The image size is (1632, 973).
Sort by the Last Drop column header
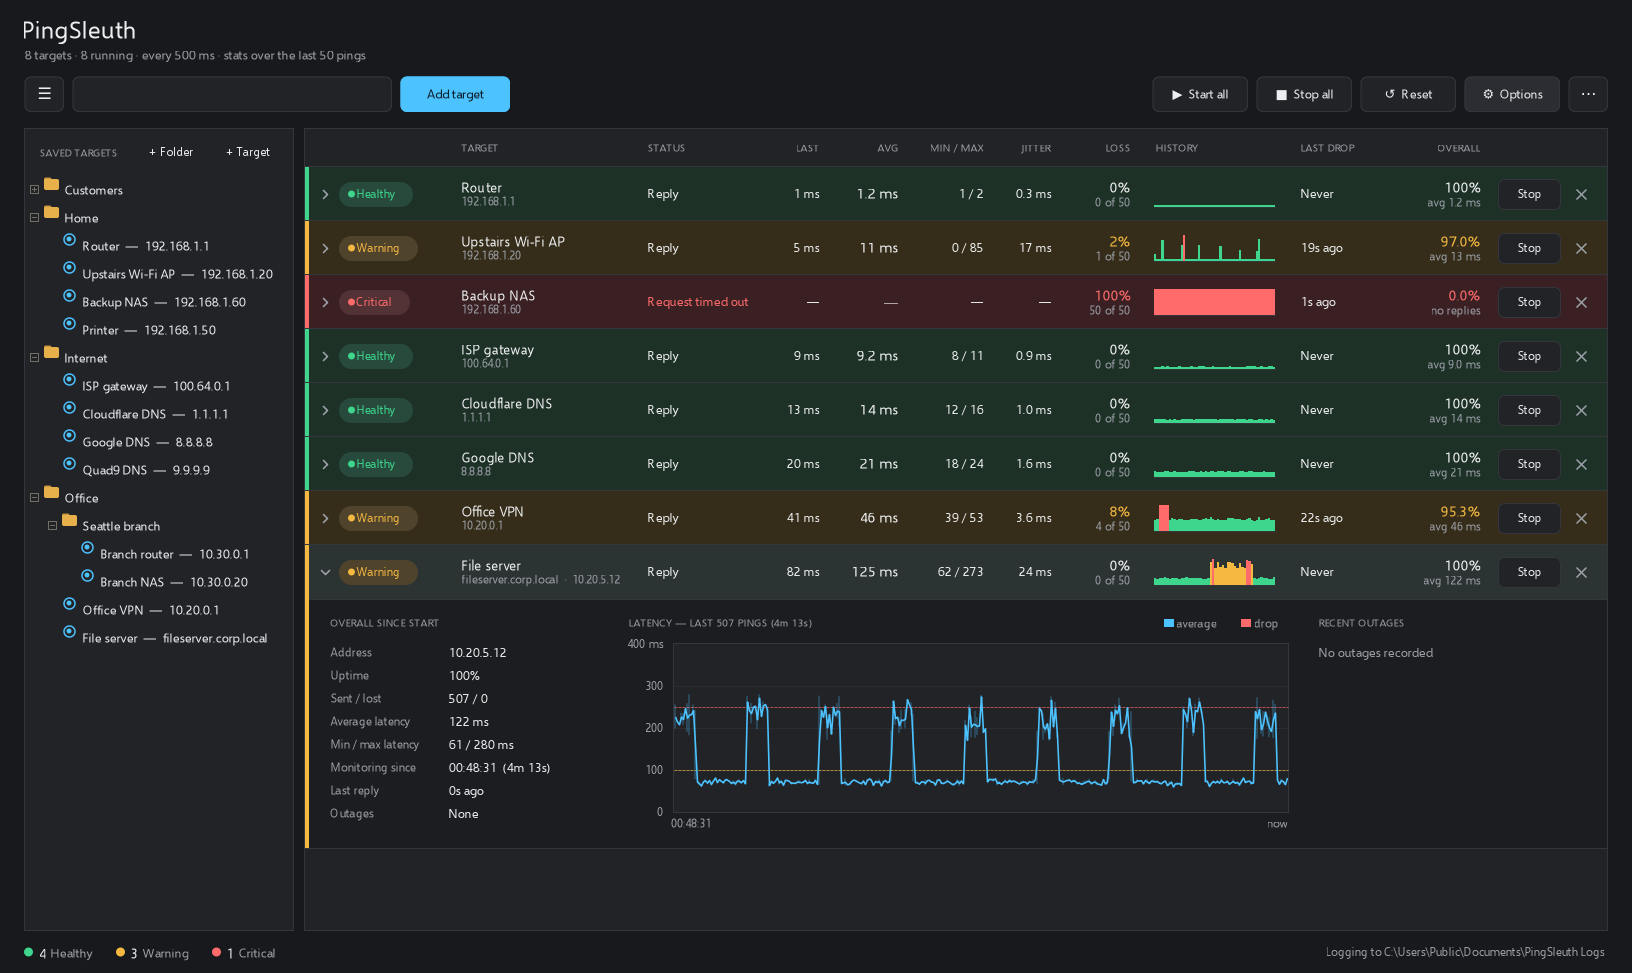(1327, 148)
